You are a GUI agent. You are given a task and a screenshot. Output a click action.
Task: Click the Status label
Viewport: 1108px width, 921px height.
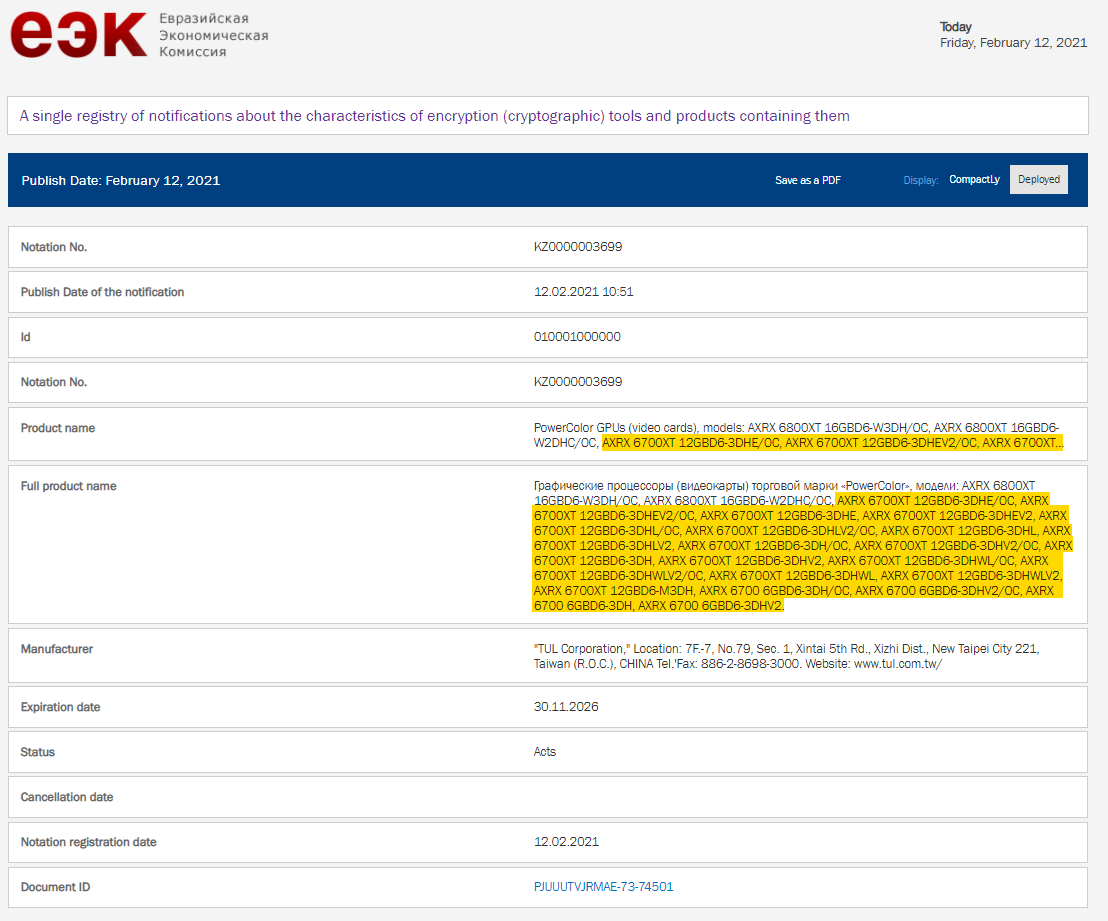coord(37,751)
